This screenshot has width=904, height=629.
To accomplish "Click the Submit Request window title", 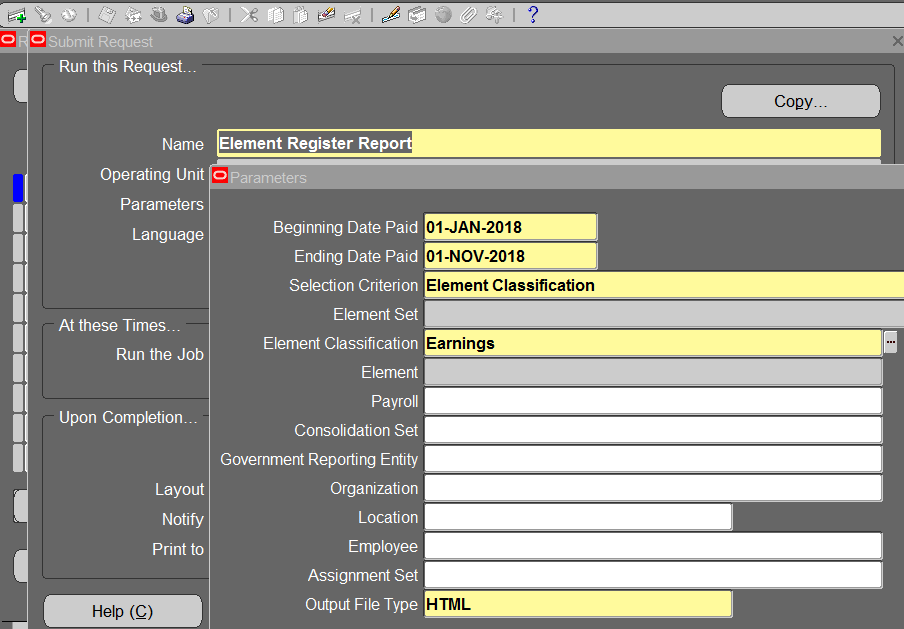I will (x=100, y=40).
